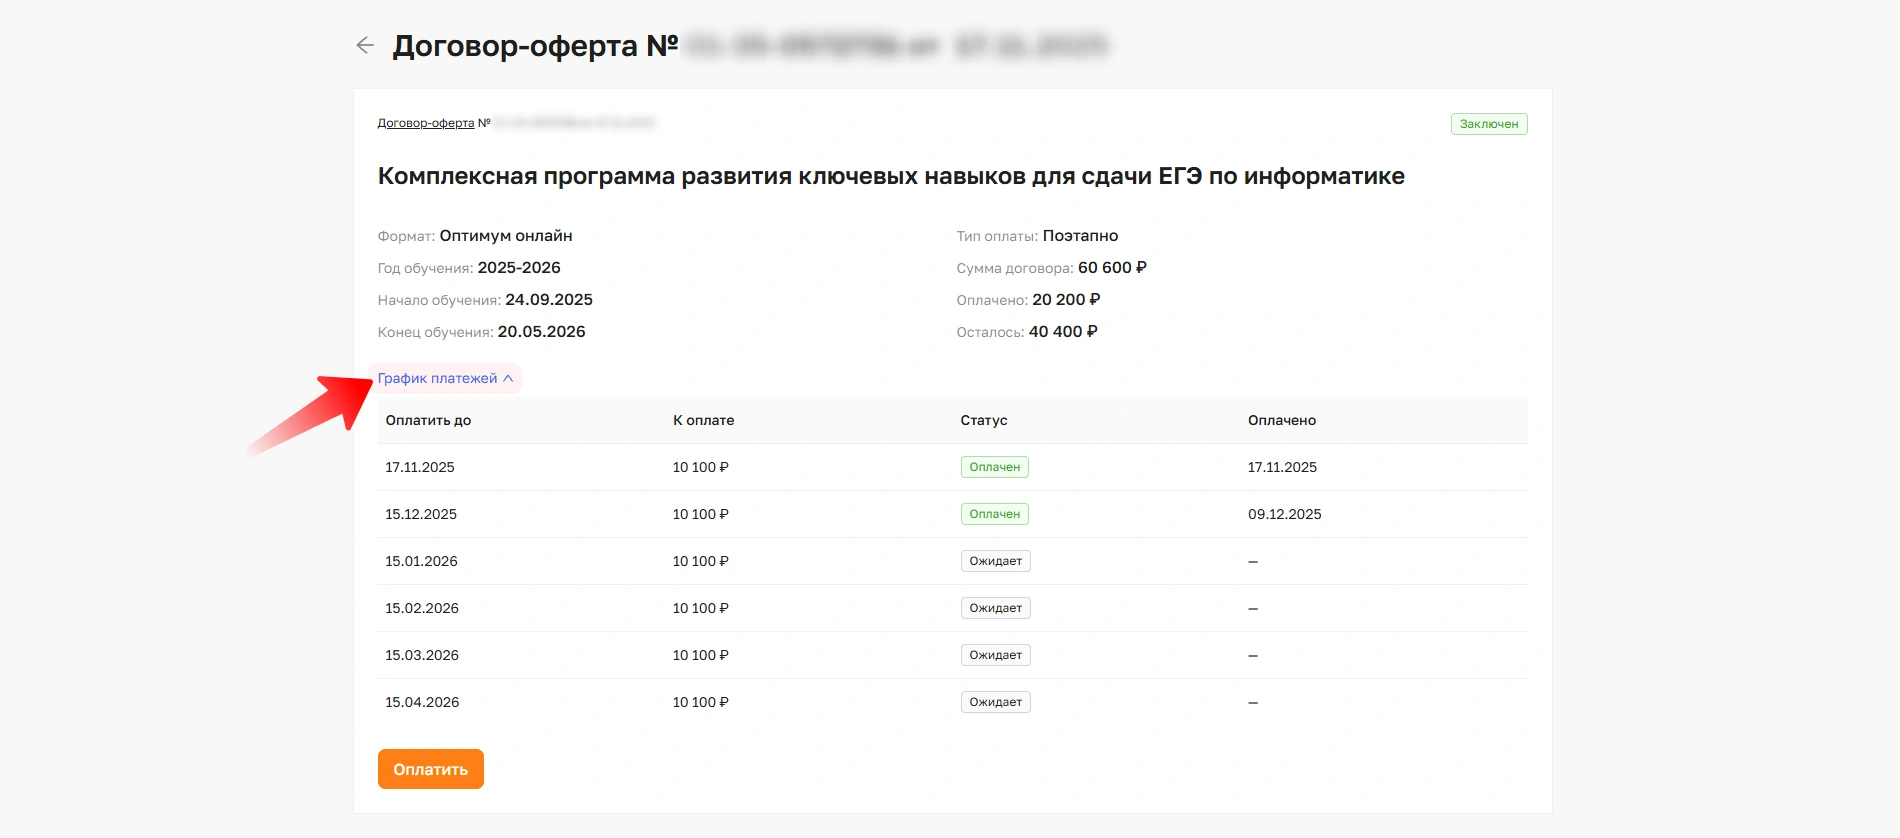
Task: Click Ожидает badge for 15.03.2026 payment
Action: [x=995, y=655]
